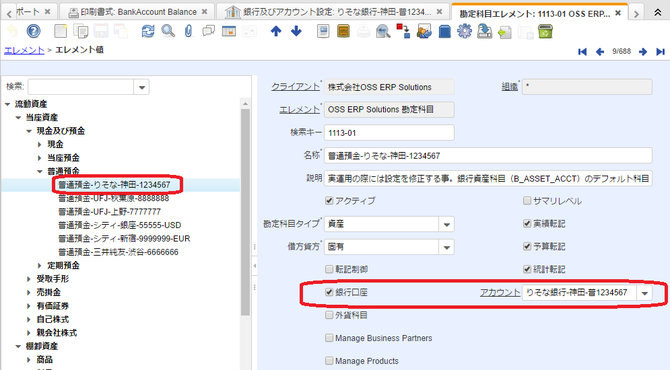This screenshot has width=670, height=370.
Task: Click the File Import green-arrow icon
Action: [x=505, y=31]
